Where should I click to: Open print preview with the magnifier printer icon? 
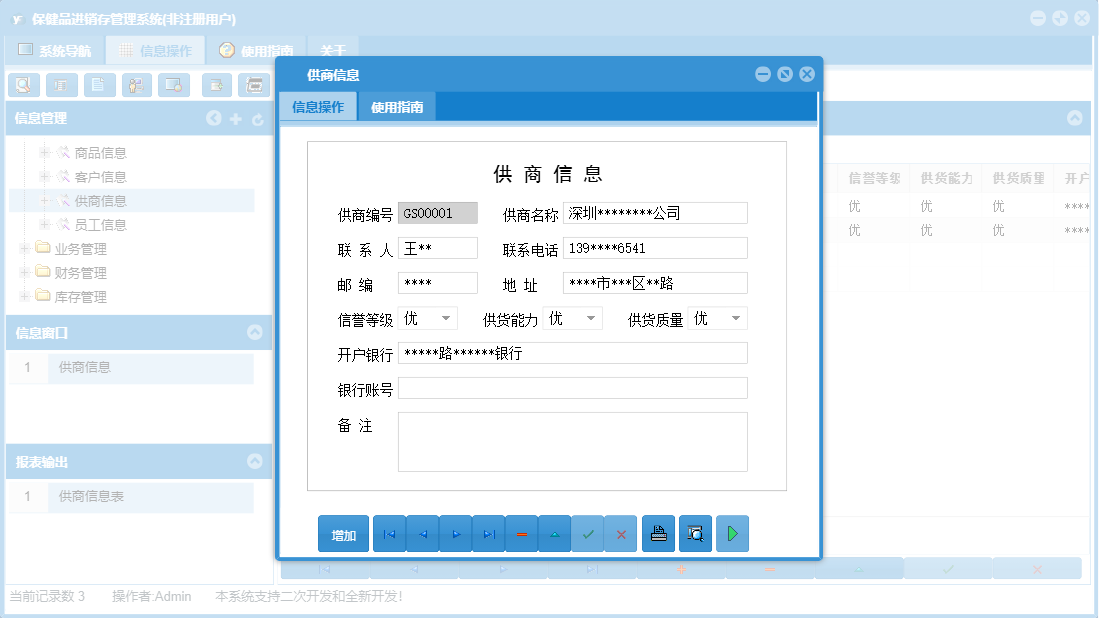694,533
